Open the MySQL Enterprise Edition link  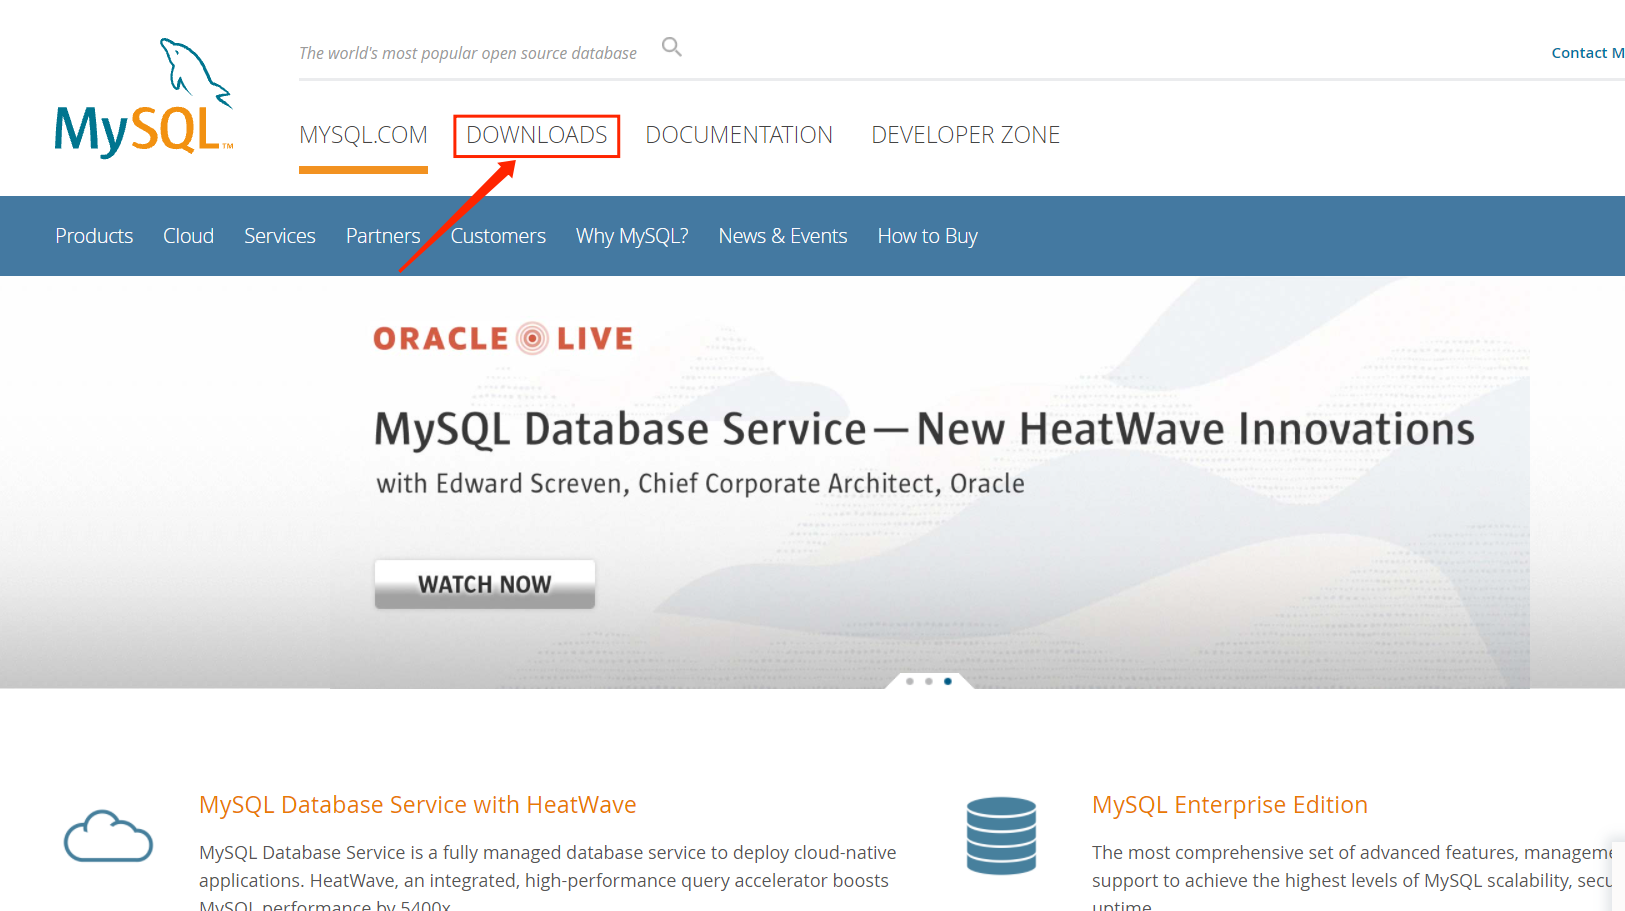(x=1230, y=805)
